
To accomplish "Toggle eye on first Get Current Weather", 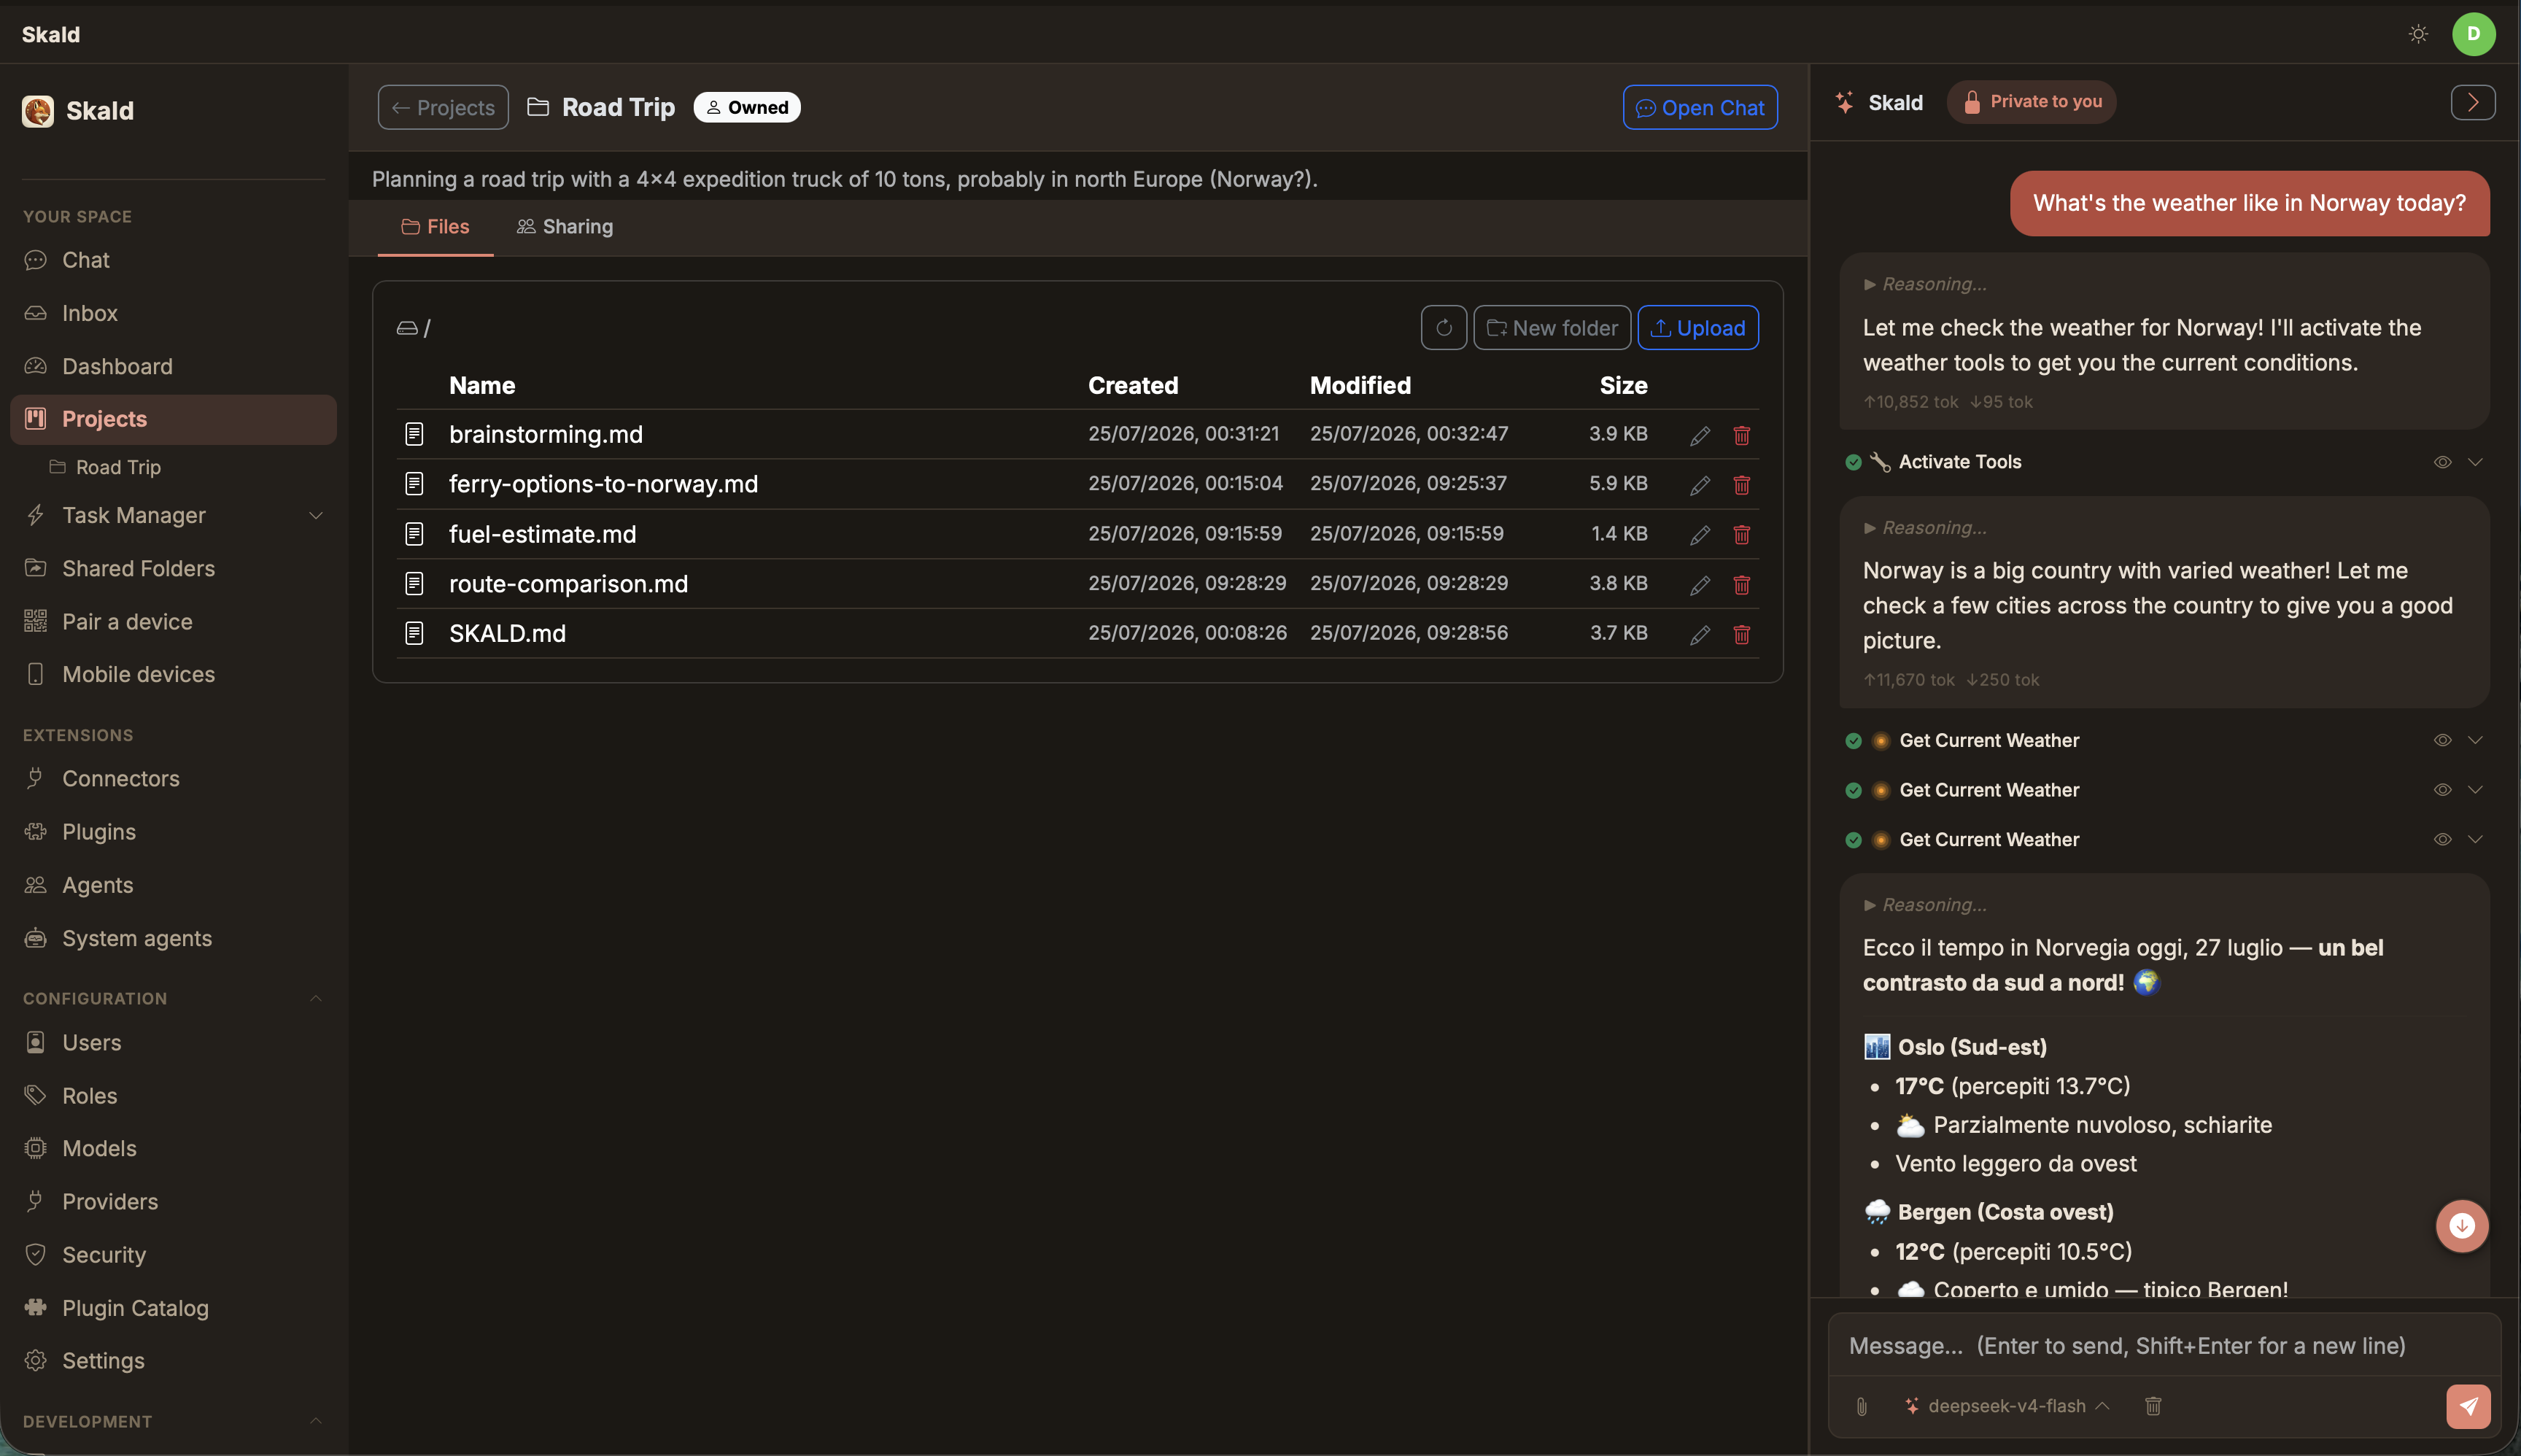I will (2442, 740).
